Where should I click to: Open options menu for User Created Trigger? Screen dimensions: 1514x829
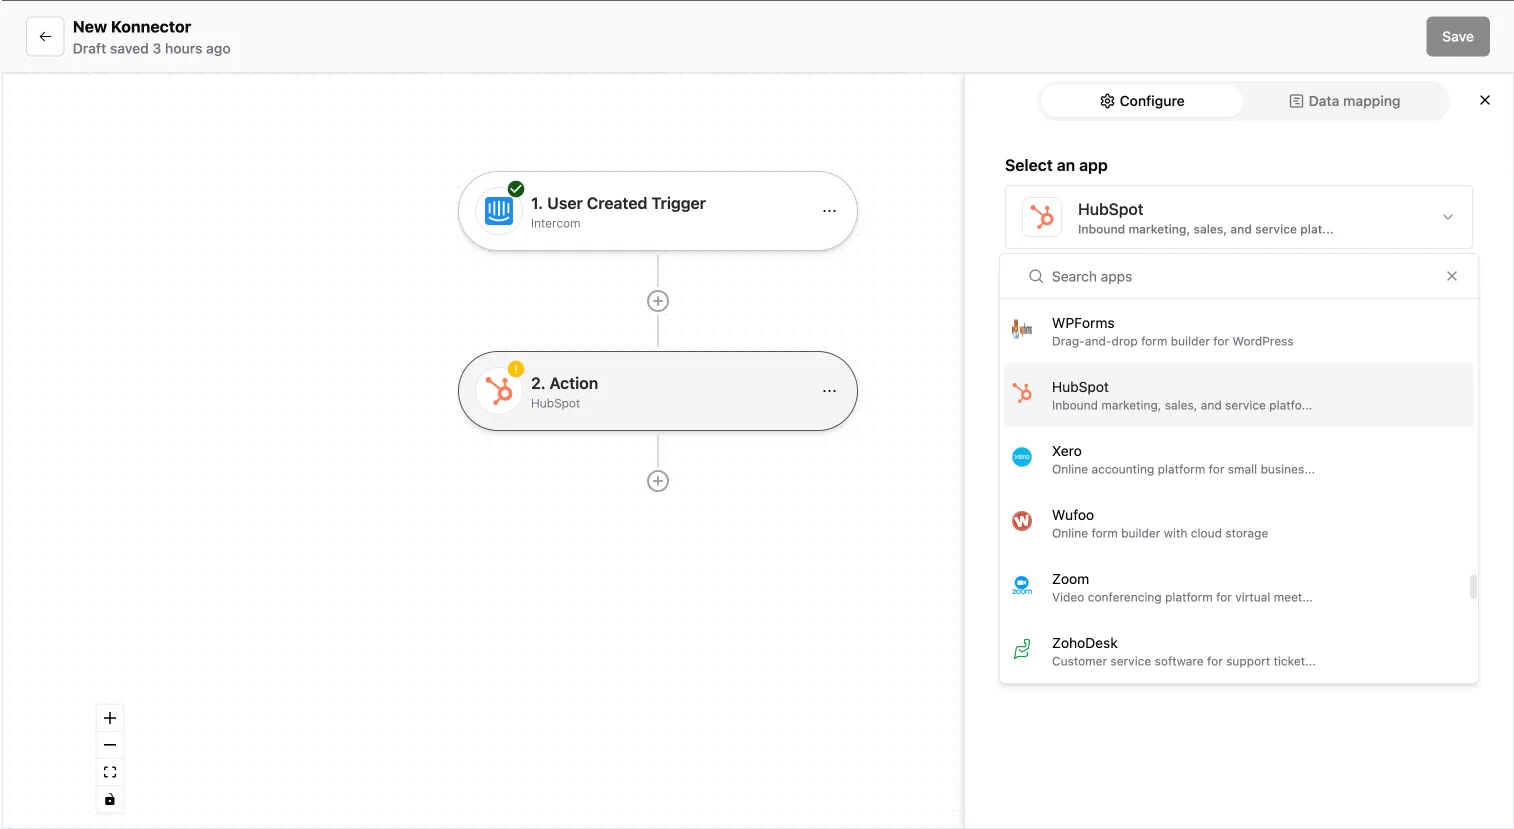829,211
